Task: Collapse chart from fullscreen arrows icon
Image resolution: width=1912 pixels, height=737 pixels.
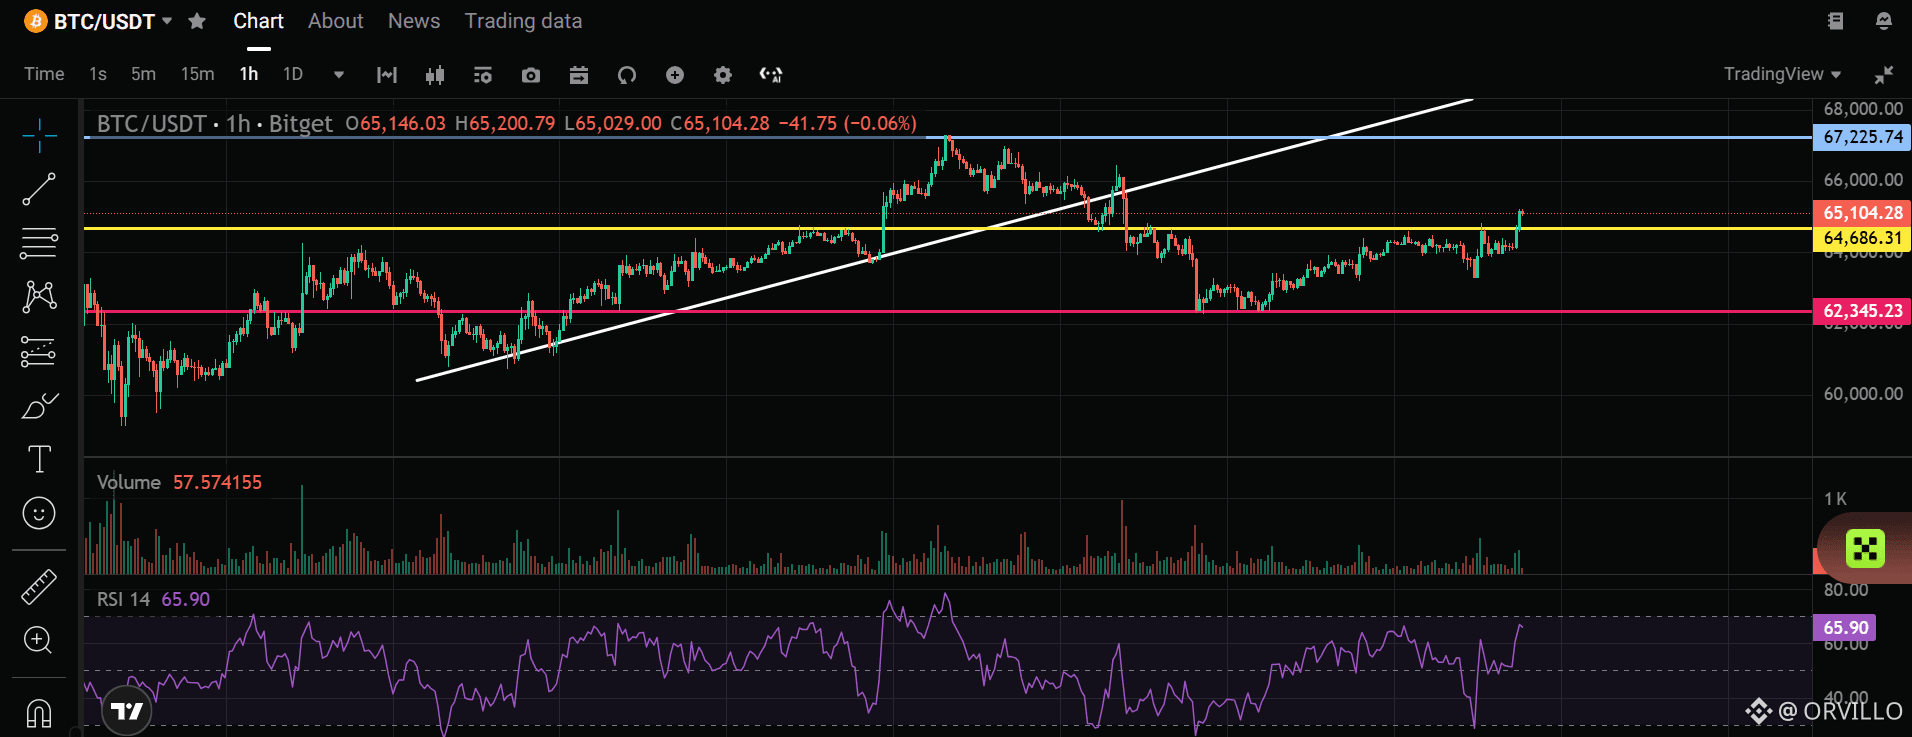Action: [1884, 75]
